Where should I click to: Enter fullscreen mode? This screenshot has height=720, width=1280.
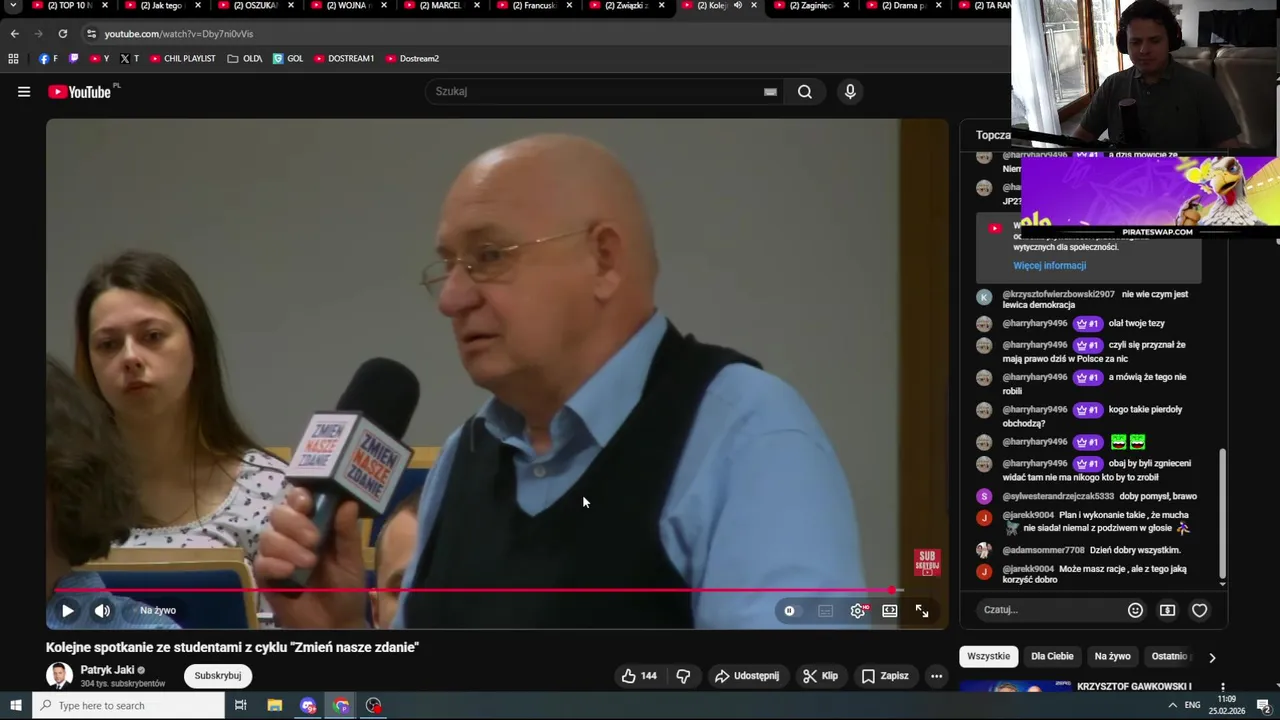(922, 611)
